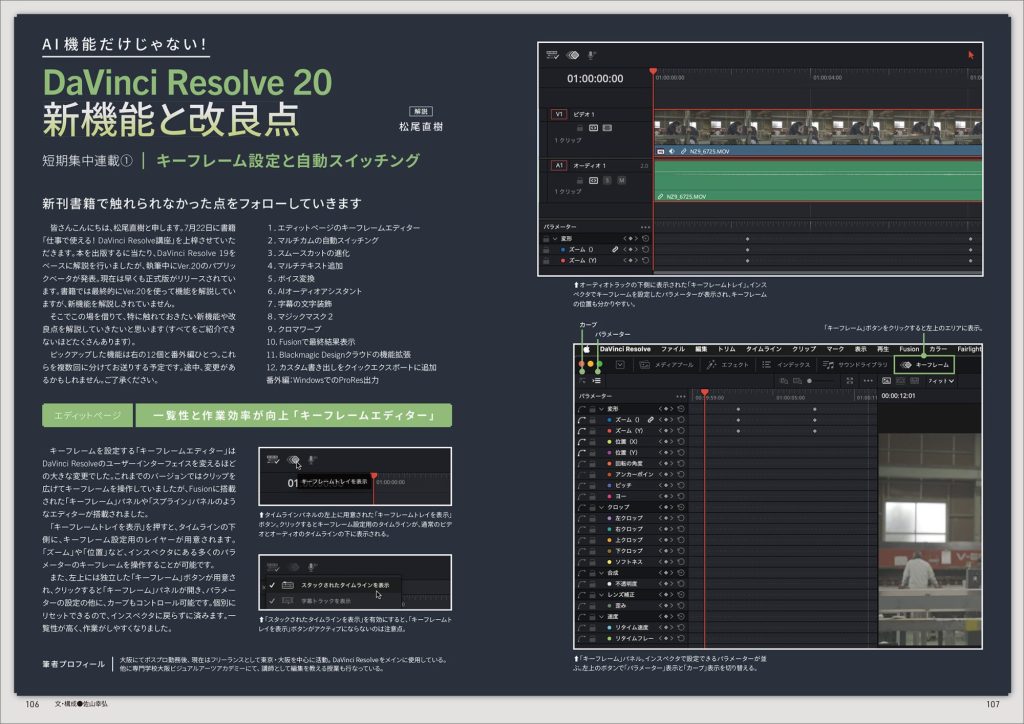Add keyframe diamond on 不透明度 row
Image resolution: width=1024 pixels, height=724 pixels.
[x=666, y=584]
